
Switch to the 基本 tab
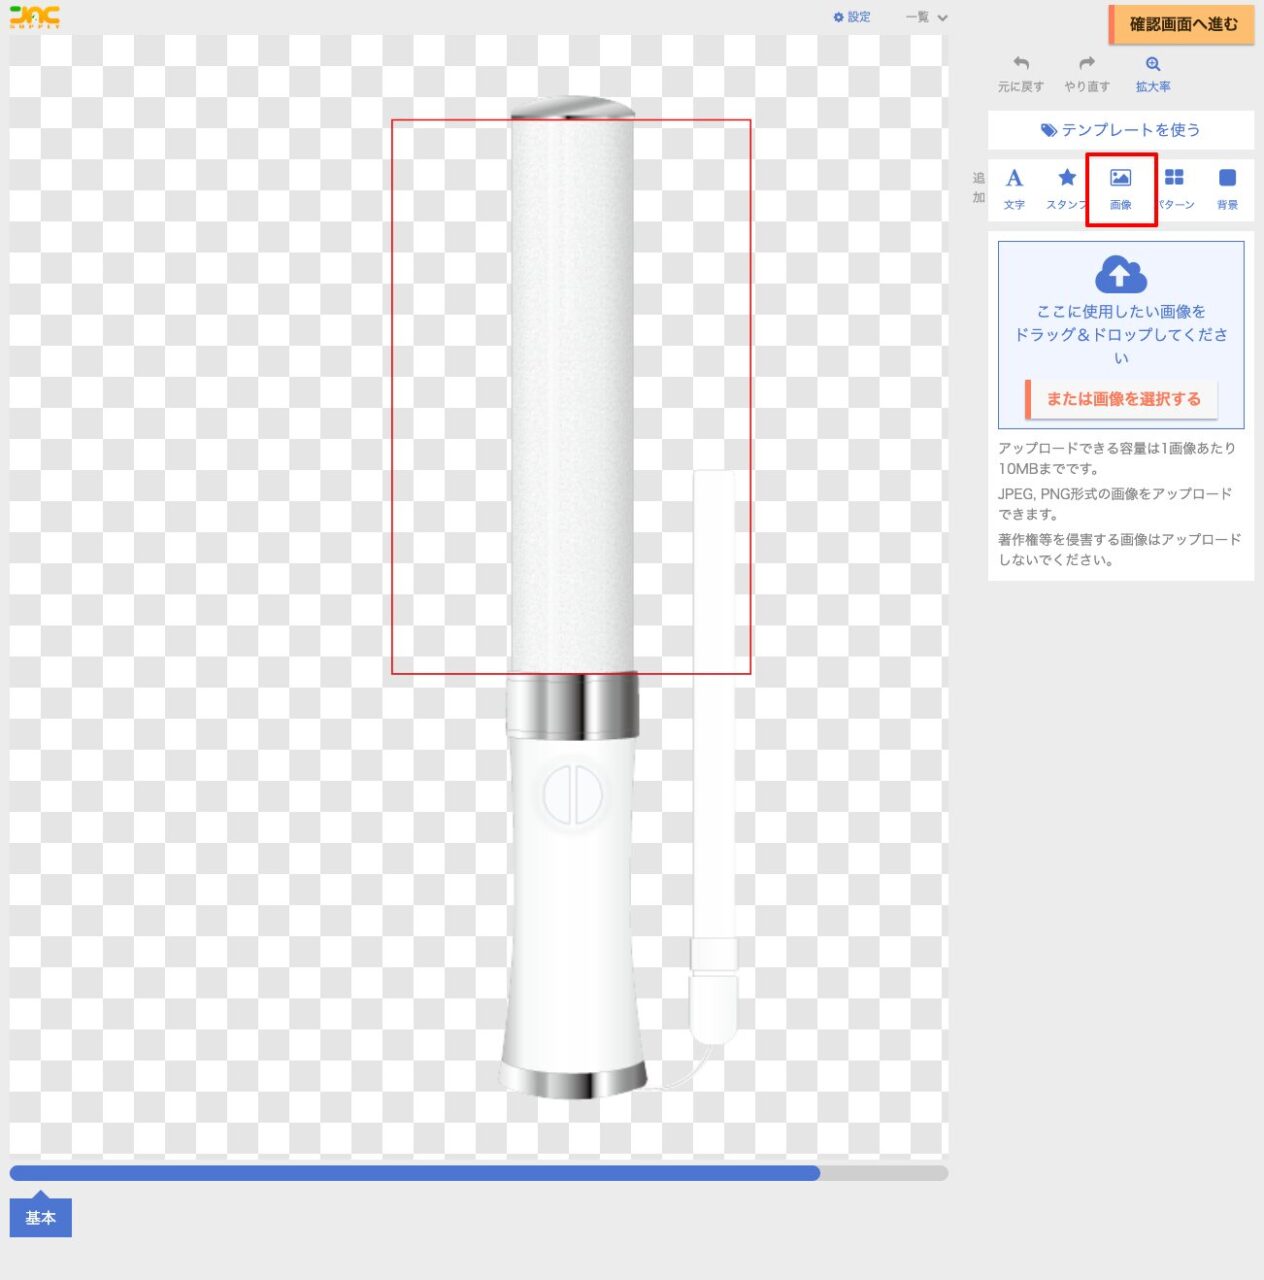[41, 1217]
